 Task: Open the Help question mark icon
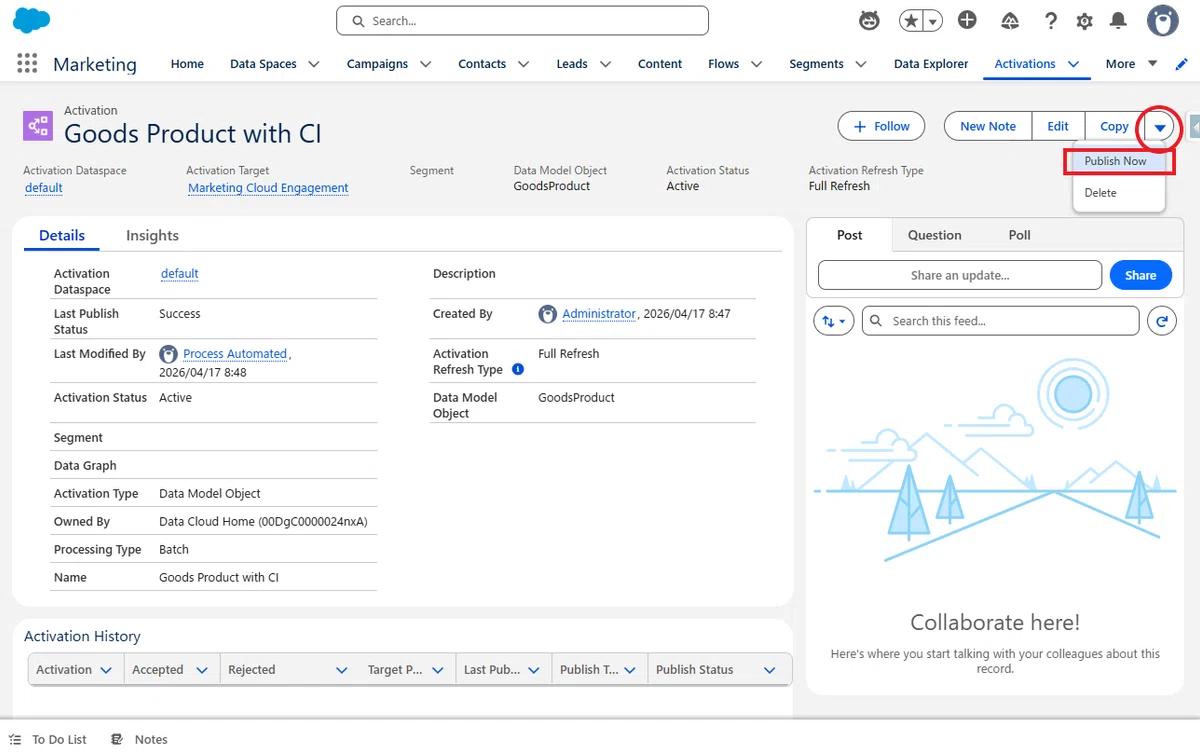[x=1050, y=20]
